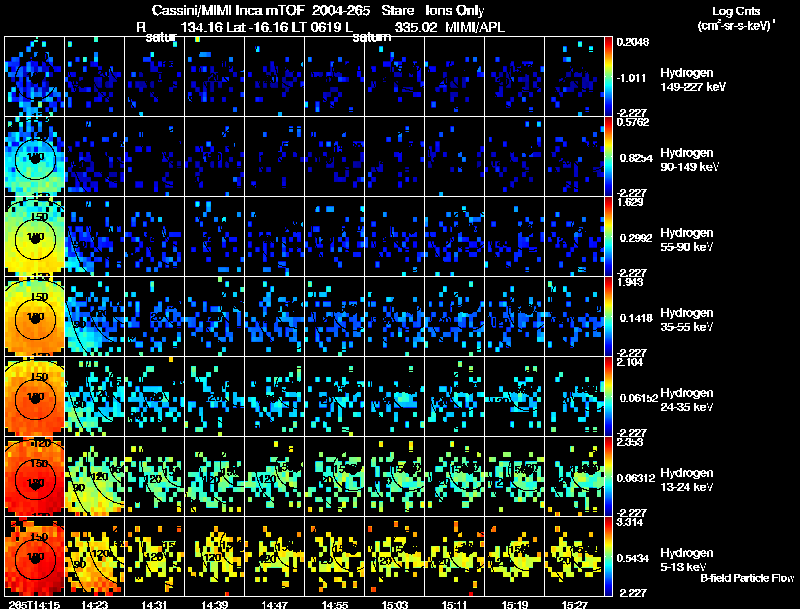Open the 14:15 panel of Hydrogen 35-55 keV
800x609 pixels.
point(34,317)
